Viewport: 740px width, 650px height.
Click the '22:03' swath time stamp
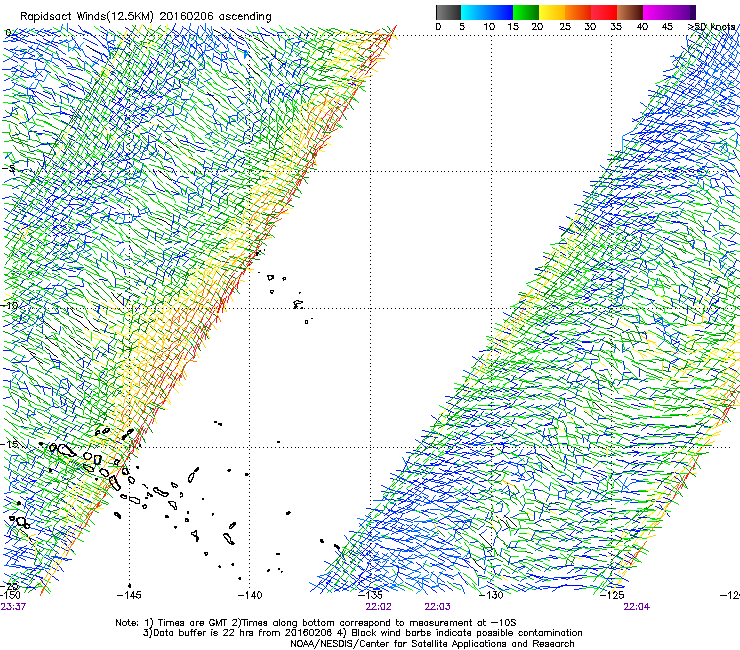437,607
